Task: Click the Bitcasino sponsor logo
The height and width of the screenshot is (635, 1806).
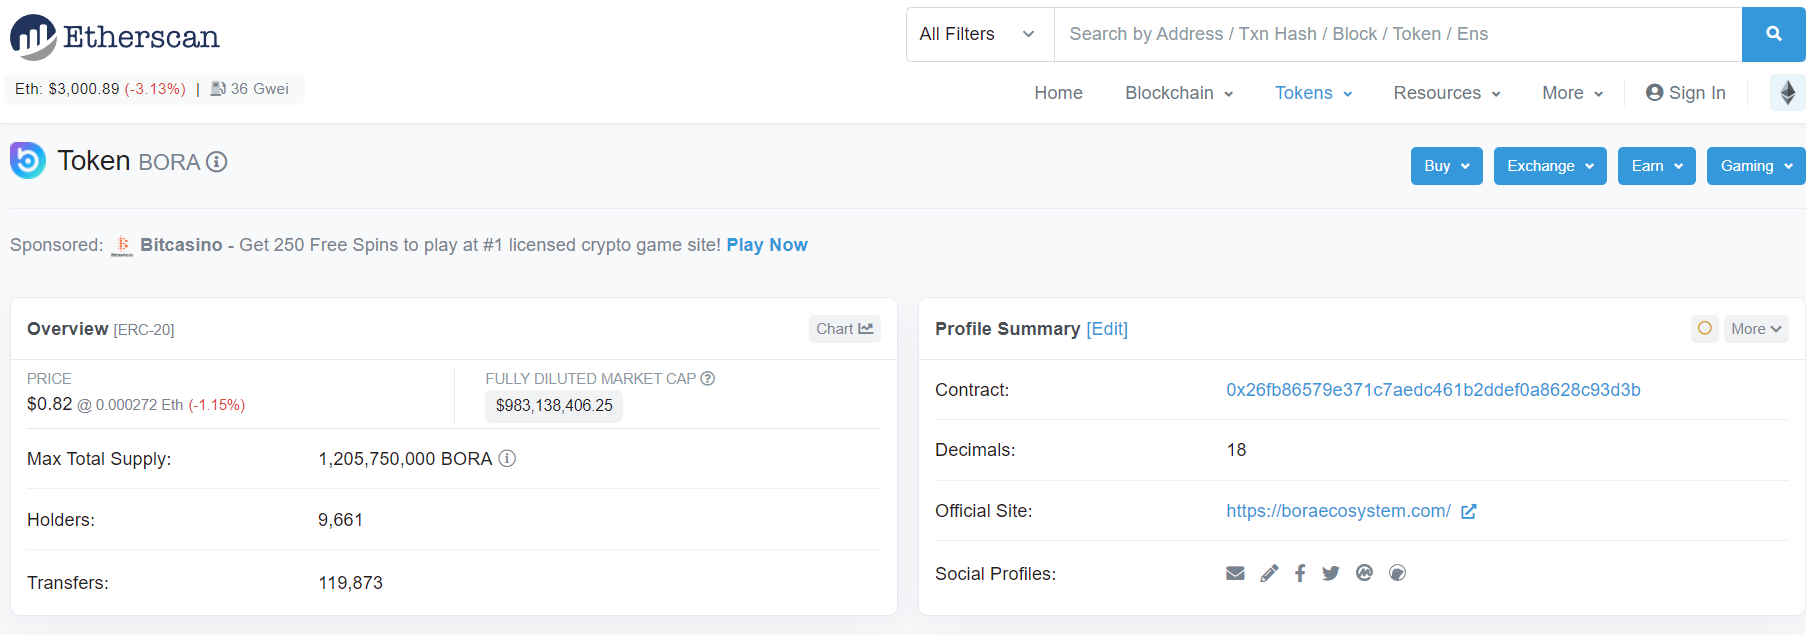Action: [x=122, y=246]
